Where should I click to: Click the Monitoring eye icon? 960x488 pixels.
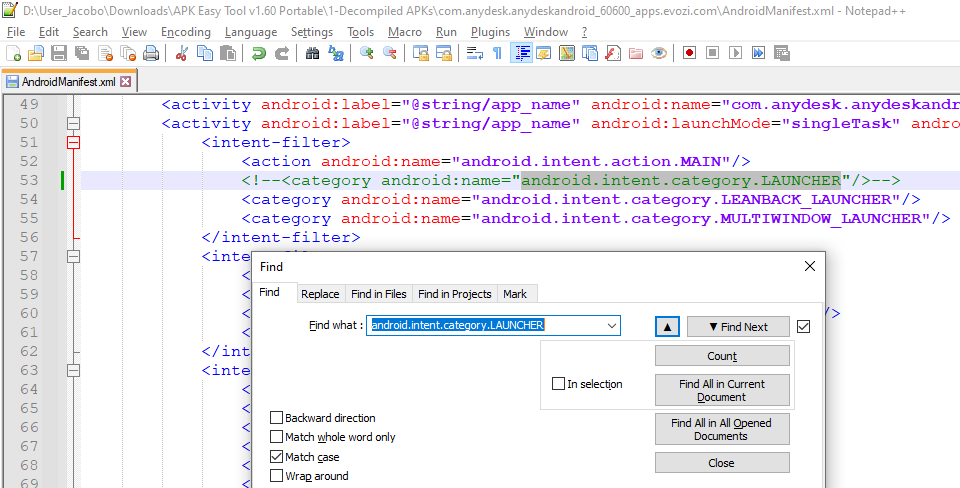click(659, 53)
